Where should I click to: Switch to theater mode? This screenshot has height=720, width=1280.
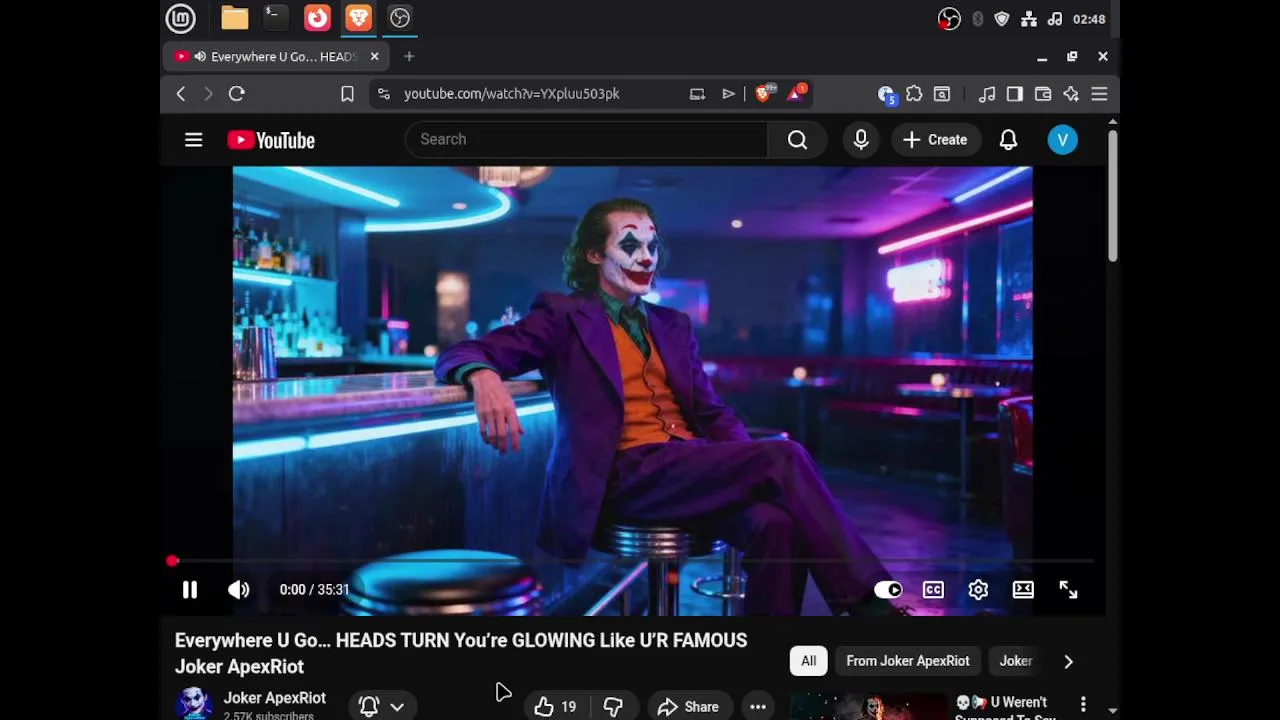click(x=1023, y=590)
